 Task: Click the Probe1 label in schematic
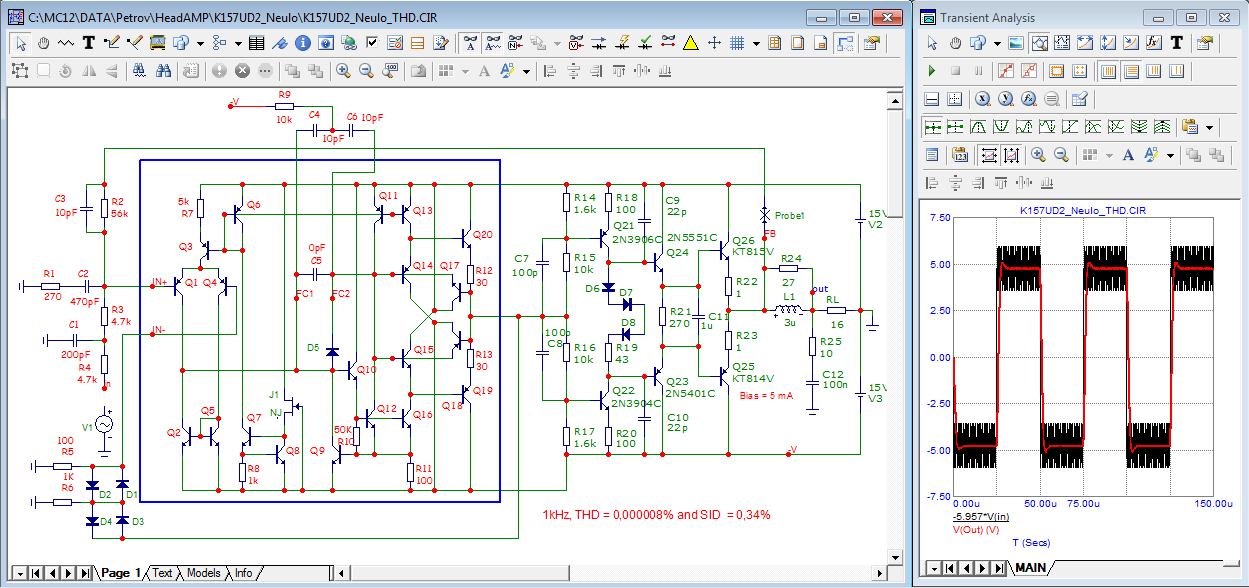click(789, 216)
